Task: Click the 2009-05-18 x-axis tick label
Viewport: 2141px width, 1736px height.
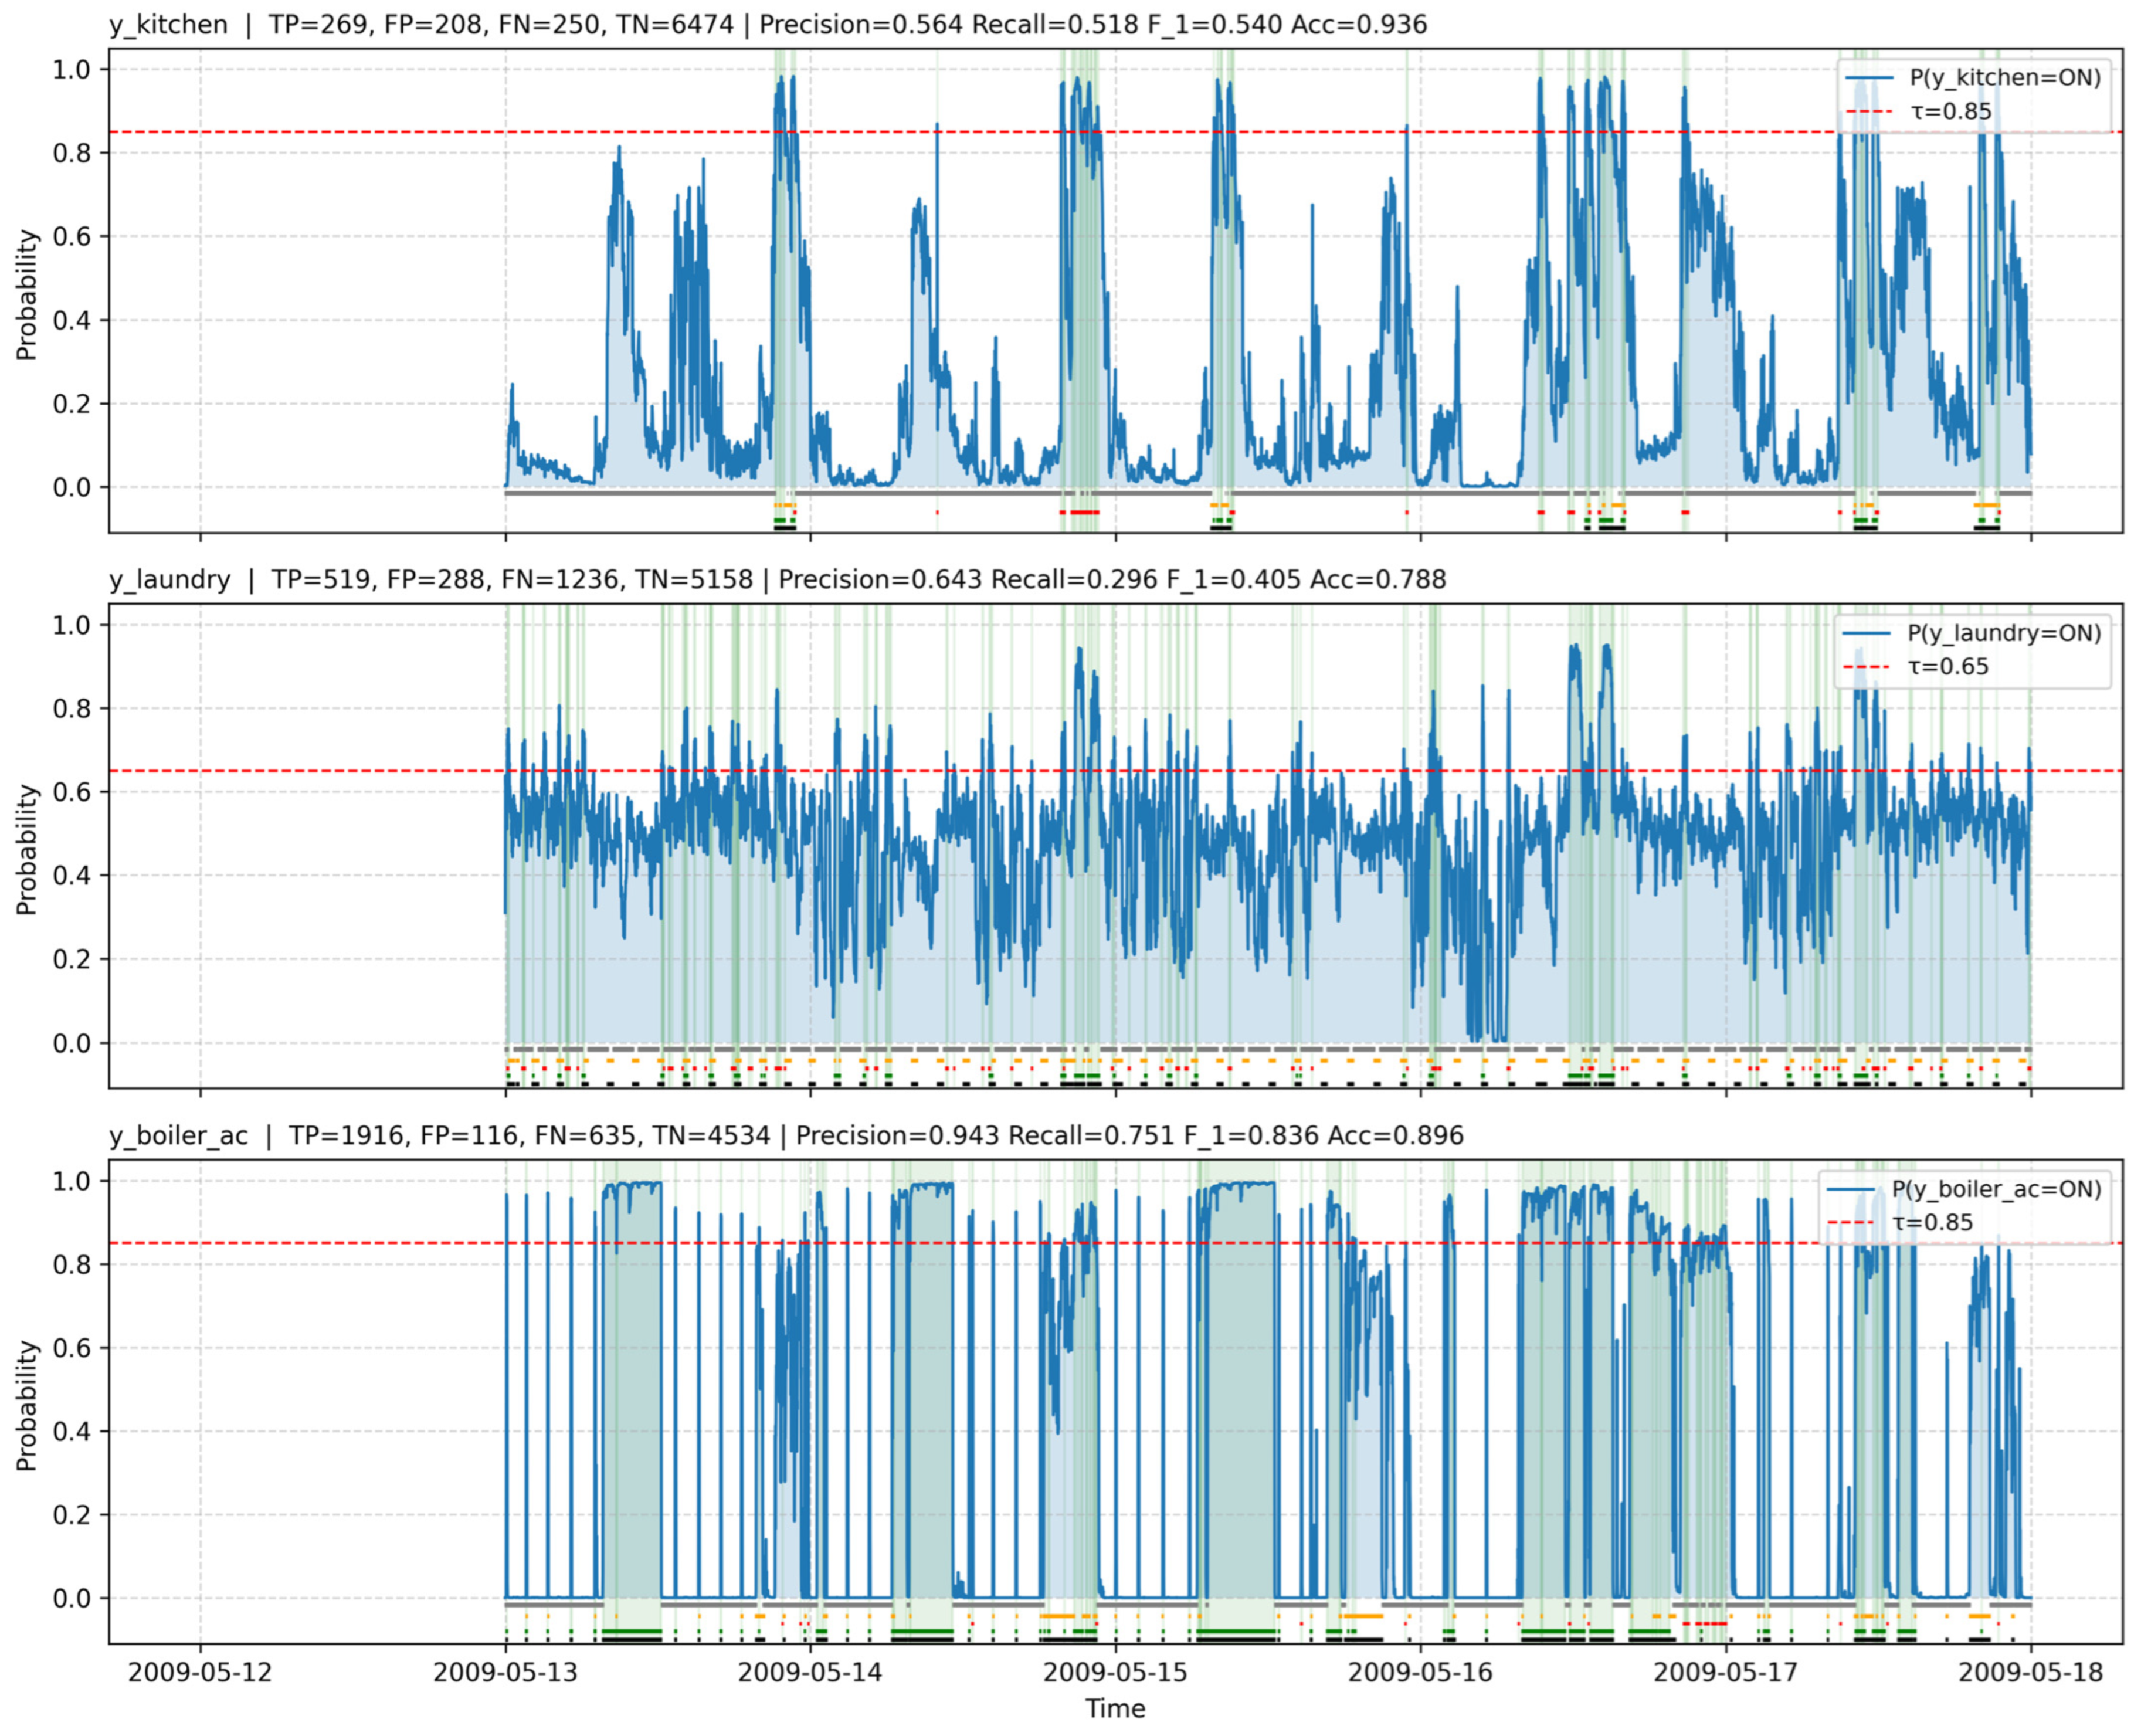Action: coord(2031,1672)
